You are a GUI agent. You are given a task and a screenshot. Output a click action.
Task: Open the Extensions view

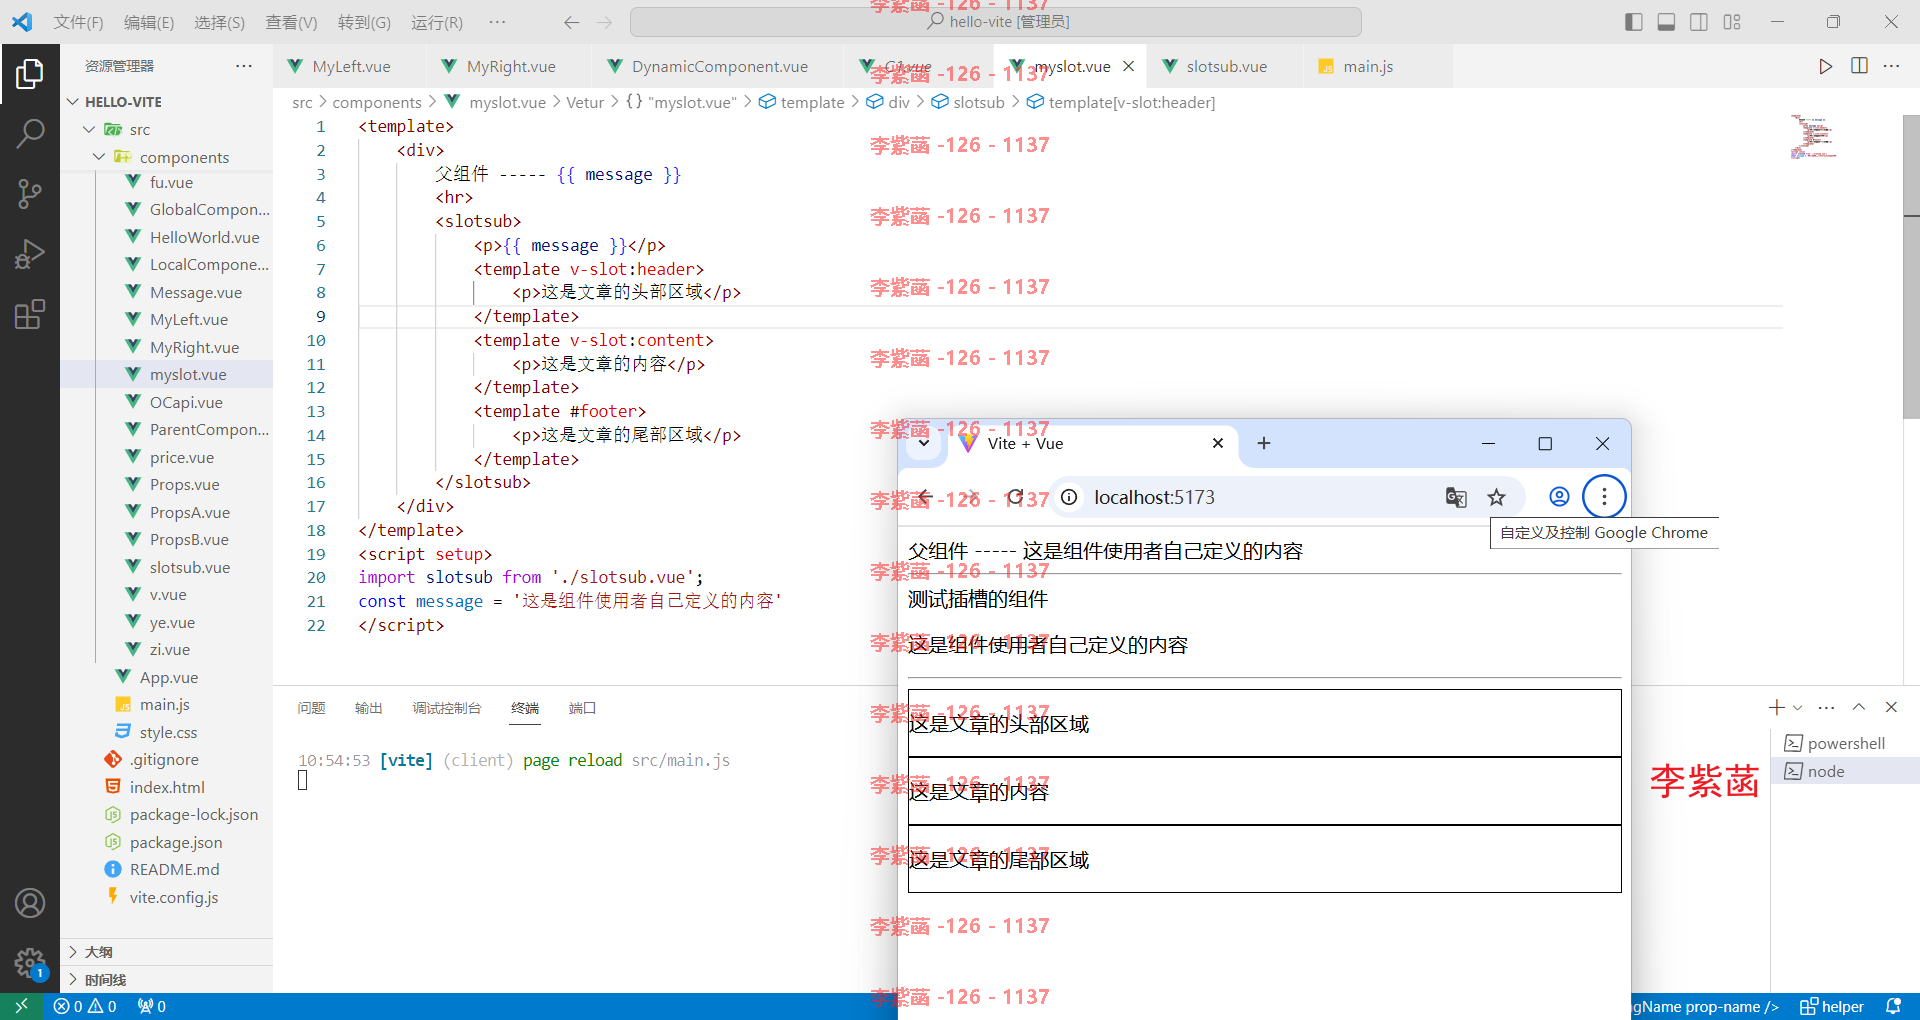[x=30, y=315]
